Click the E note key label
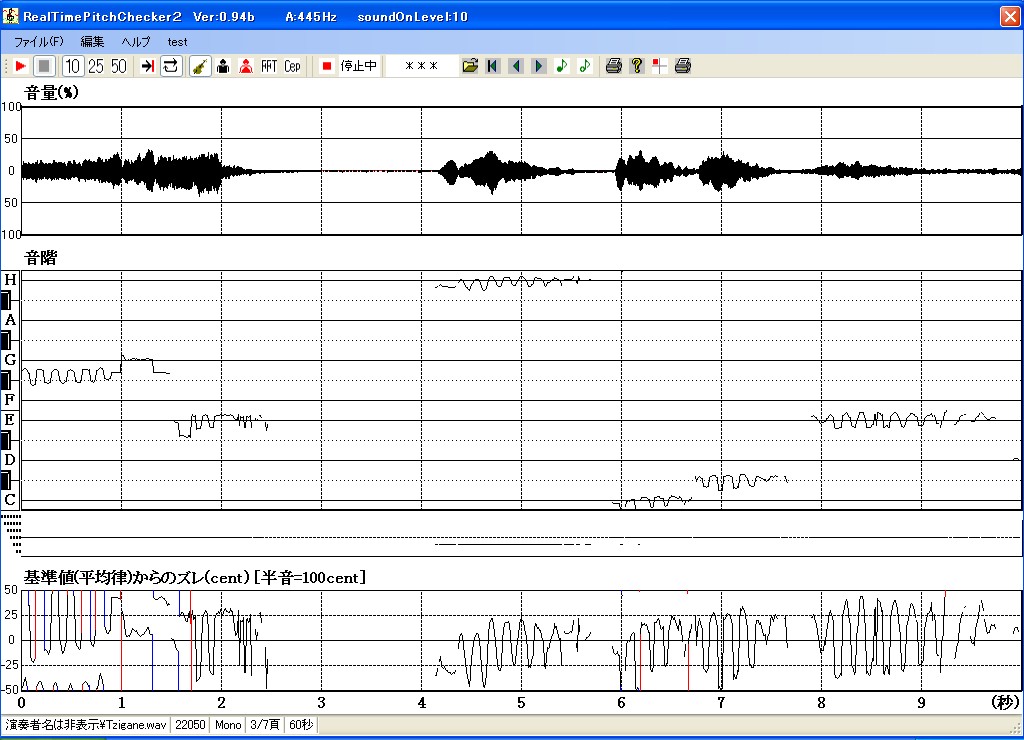The height and width of the screenshot is (740, 1024). point(10,420)
